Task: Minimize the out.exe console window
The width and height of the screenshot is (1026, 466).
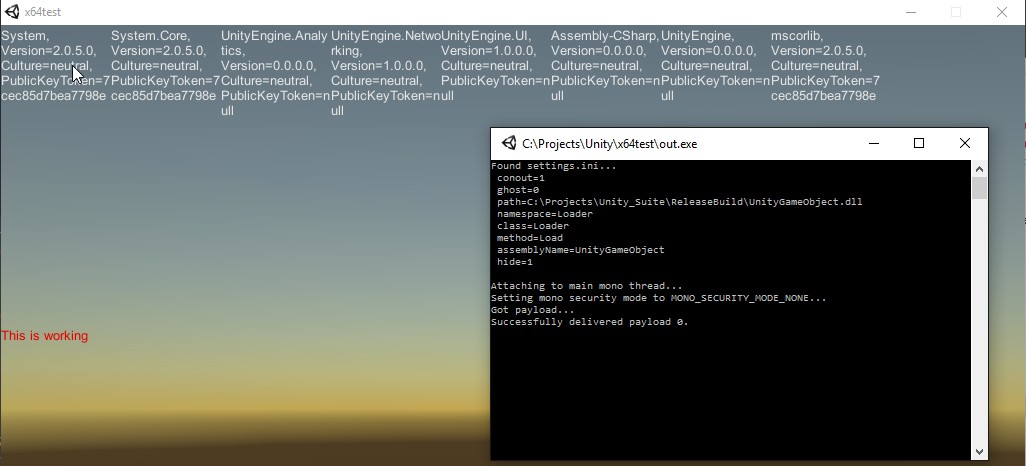Action: pos(873,143)
